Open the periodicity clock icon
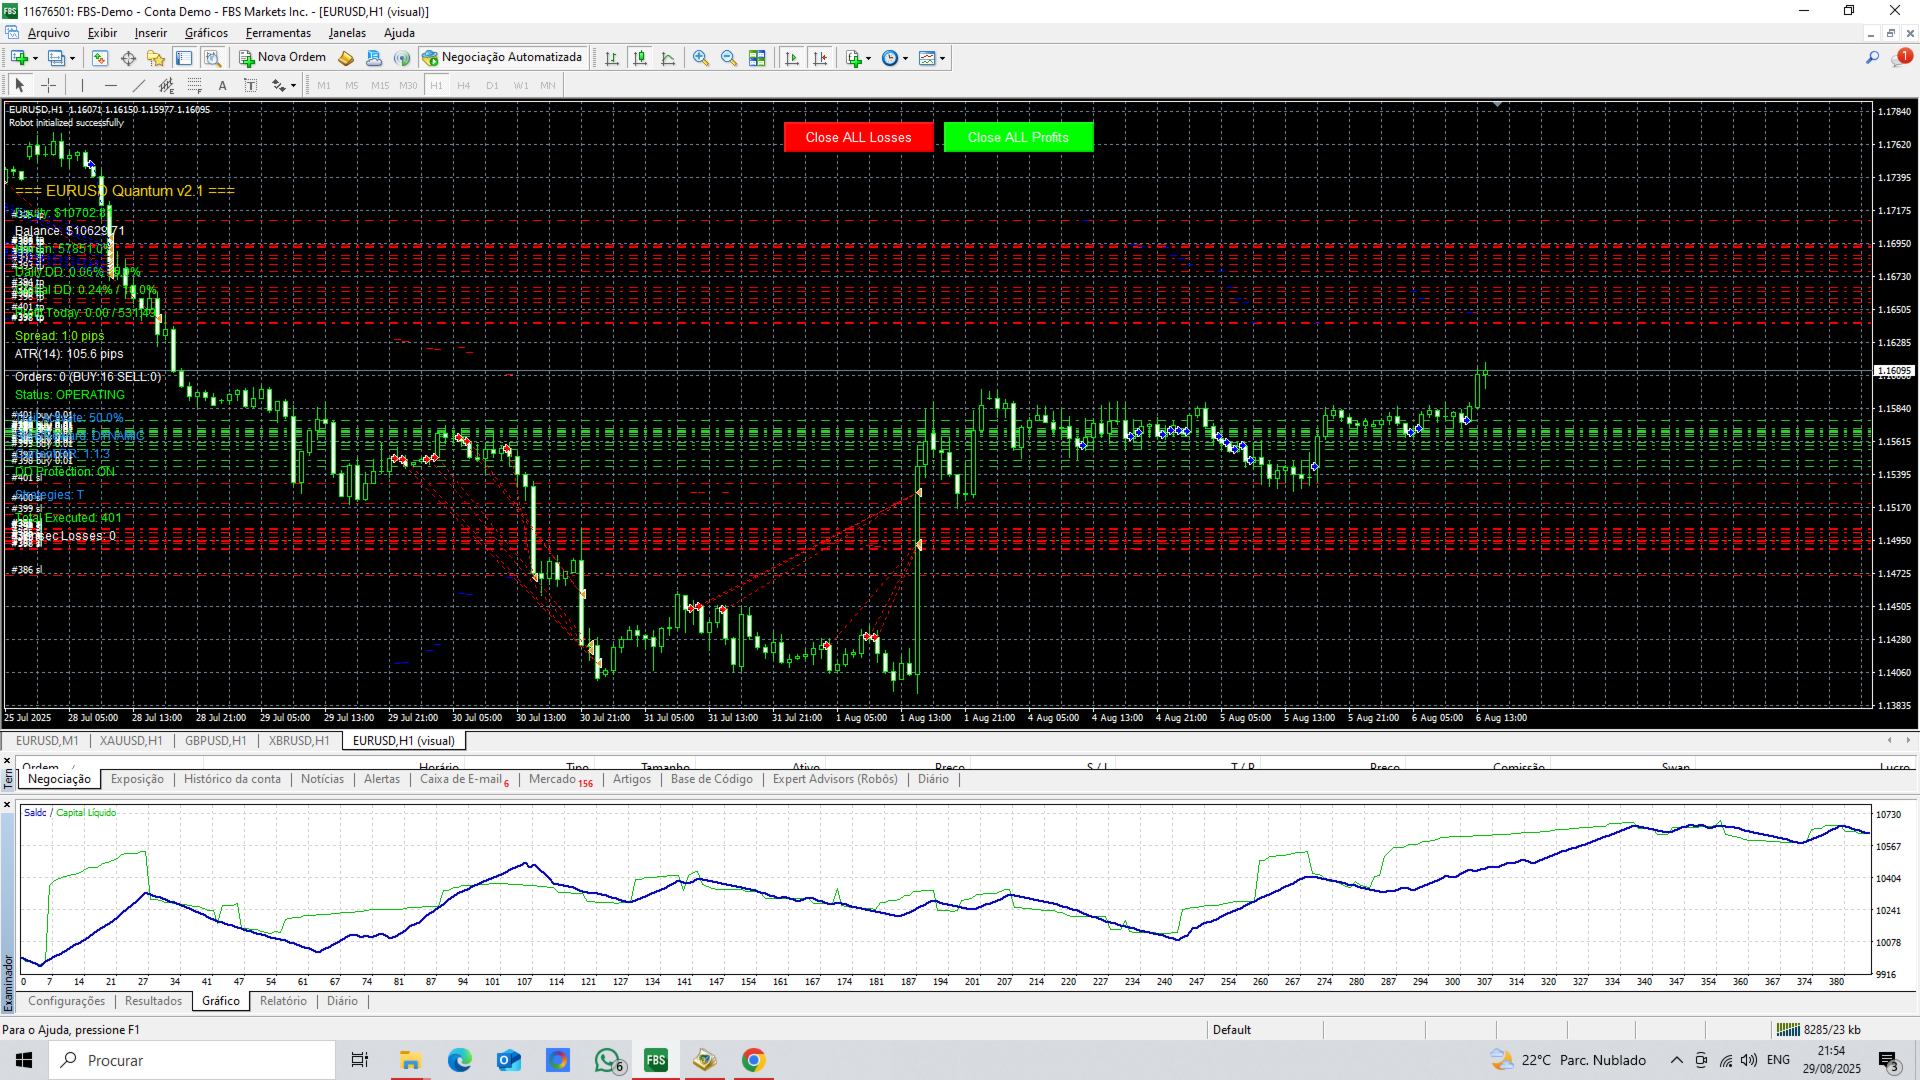Screen dimensions: 1920x1080 [890, 58]
